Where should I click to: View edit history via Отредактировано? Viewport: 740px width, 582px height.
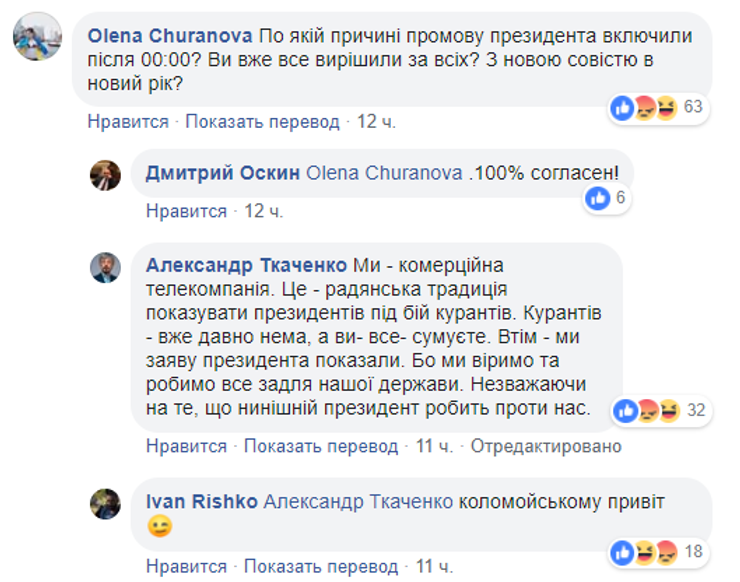546,446
